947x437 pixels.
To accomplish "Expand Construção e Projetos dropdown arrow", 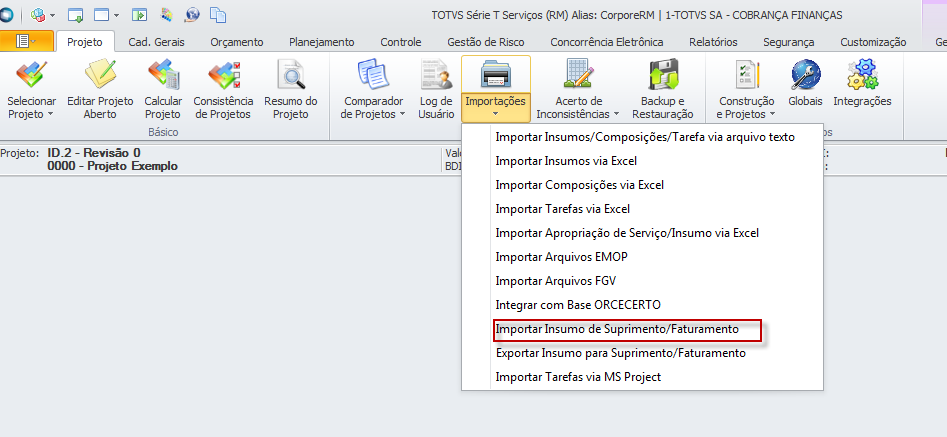I will [771, 114].
